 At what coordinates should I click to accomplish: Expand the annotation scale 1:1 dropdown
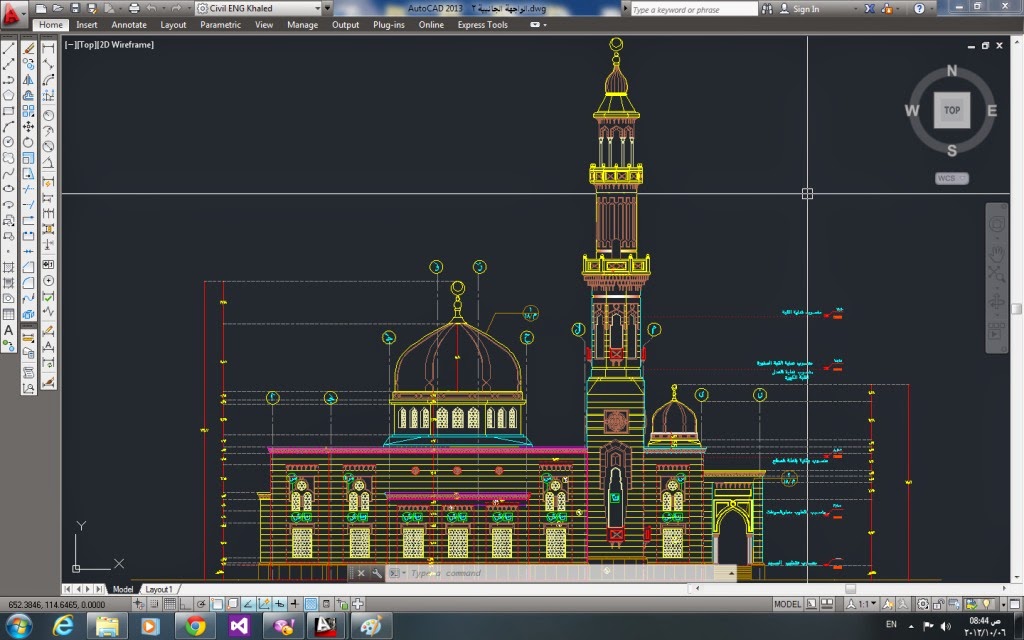coord(868,604)
